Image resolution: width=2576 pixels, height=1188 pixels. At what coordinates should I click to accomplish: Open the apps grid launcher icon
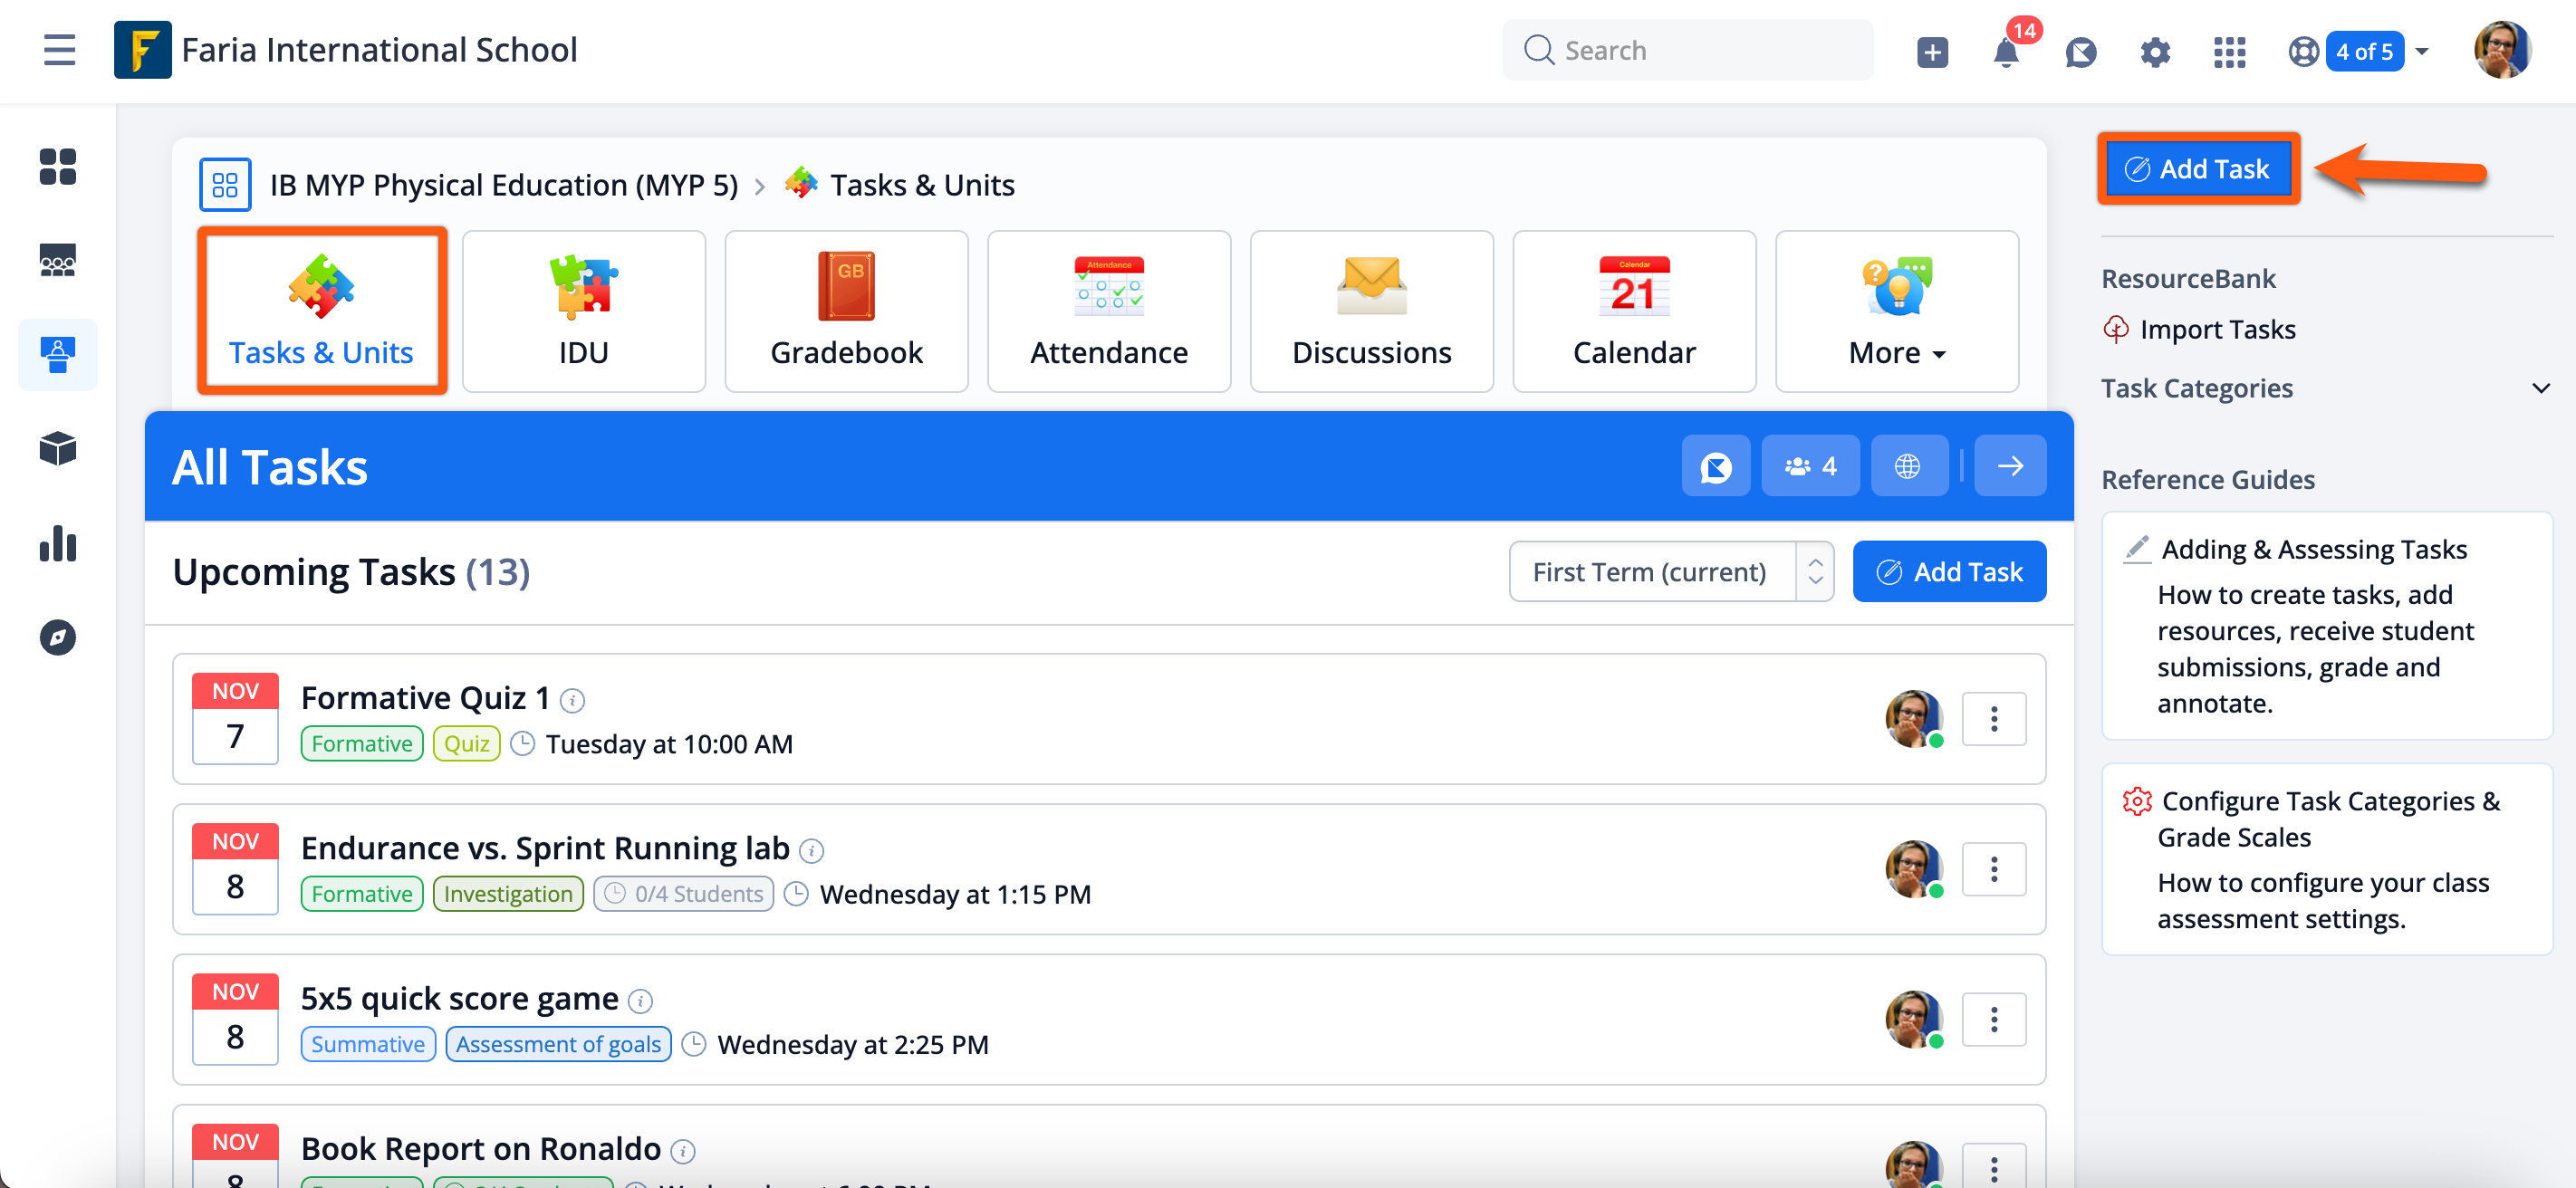[2229, 52]
